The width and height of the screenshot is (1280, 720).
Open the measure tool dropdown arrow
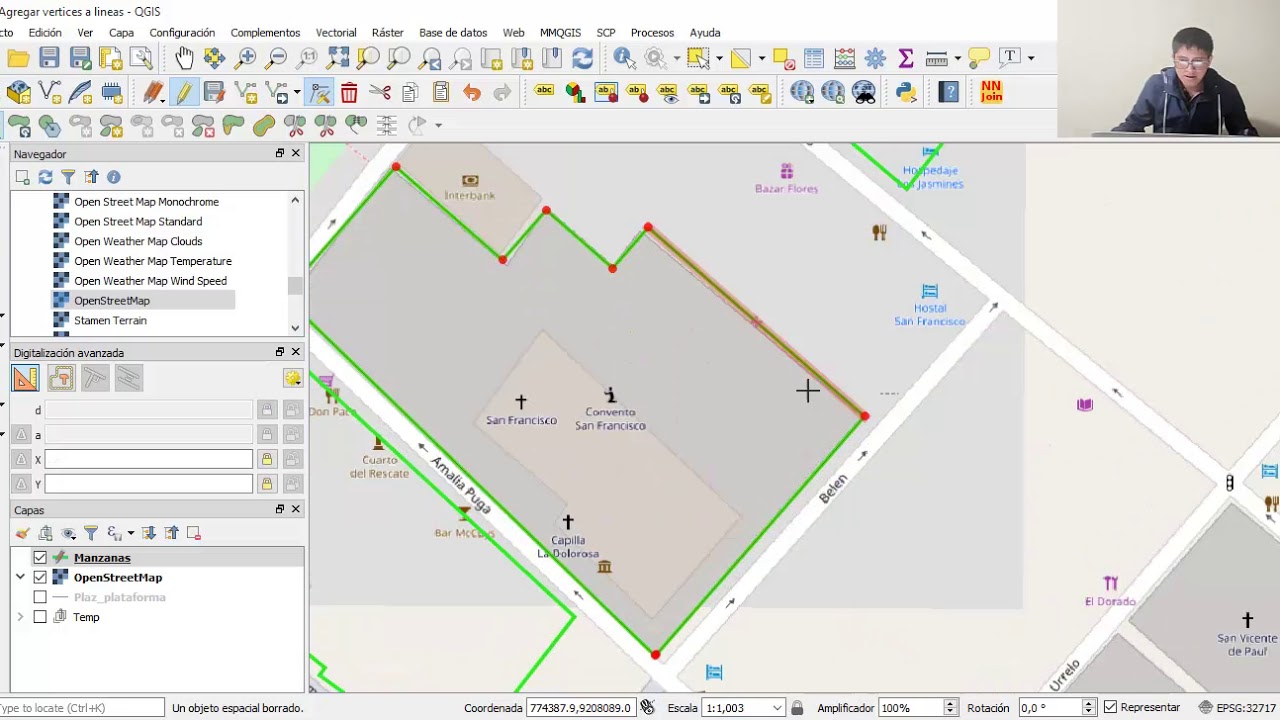[x=957, y=58]
